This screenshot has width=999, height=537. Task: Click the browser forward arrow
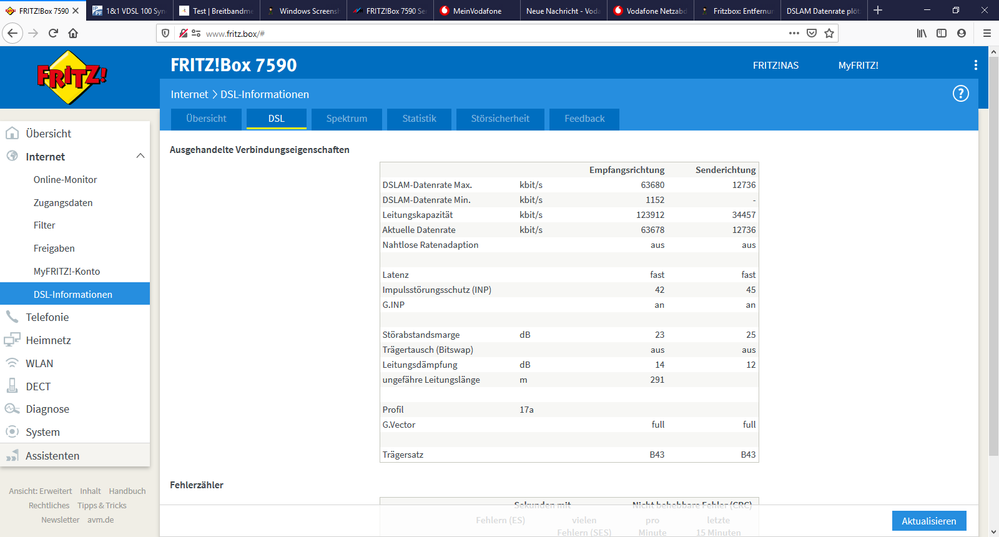coord(33,33)
